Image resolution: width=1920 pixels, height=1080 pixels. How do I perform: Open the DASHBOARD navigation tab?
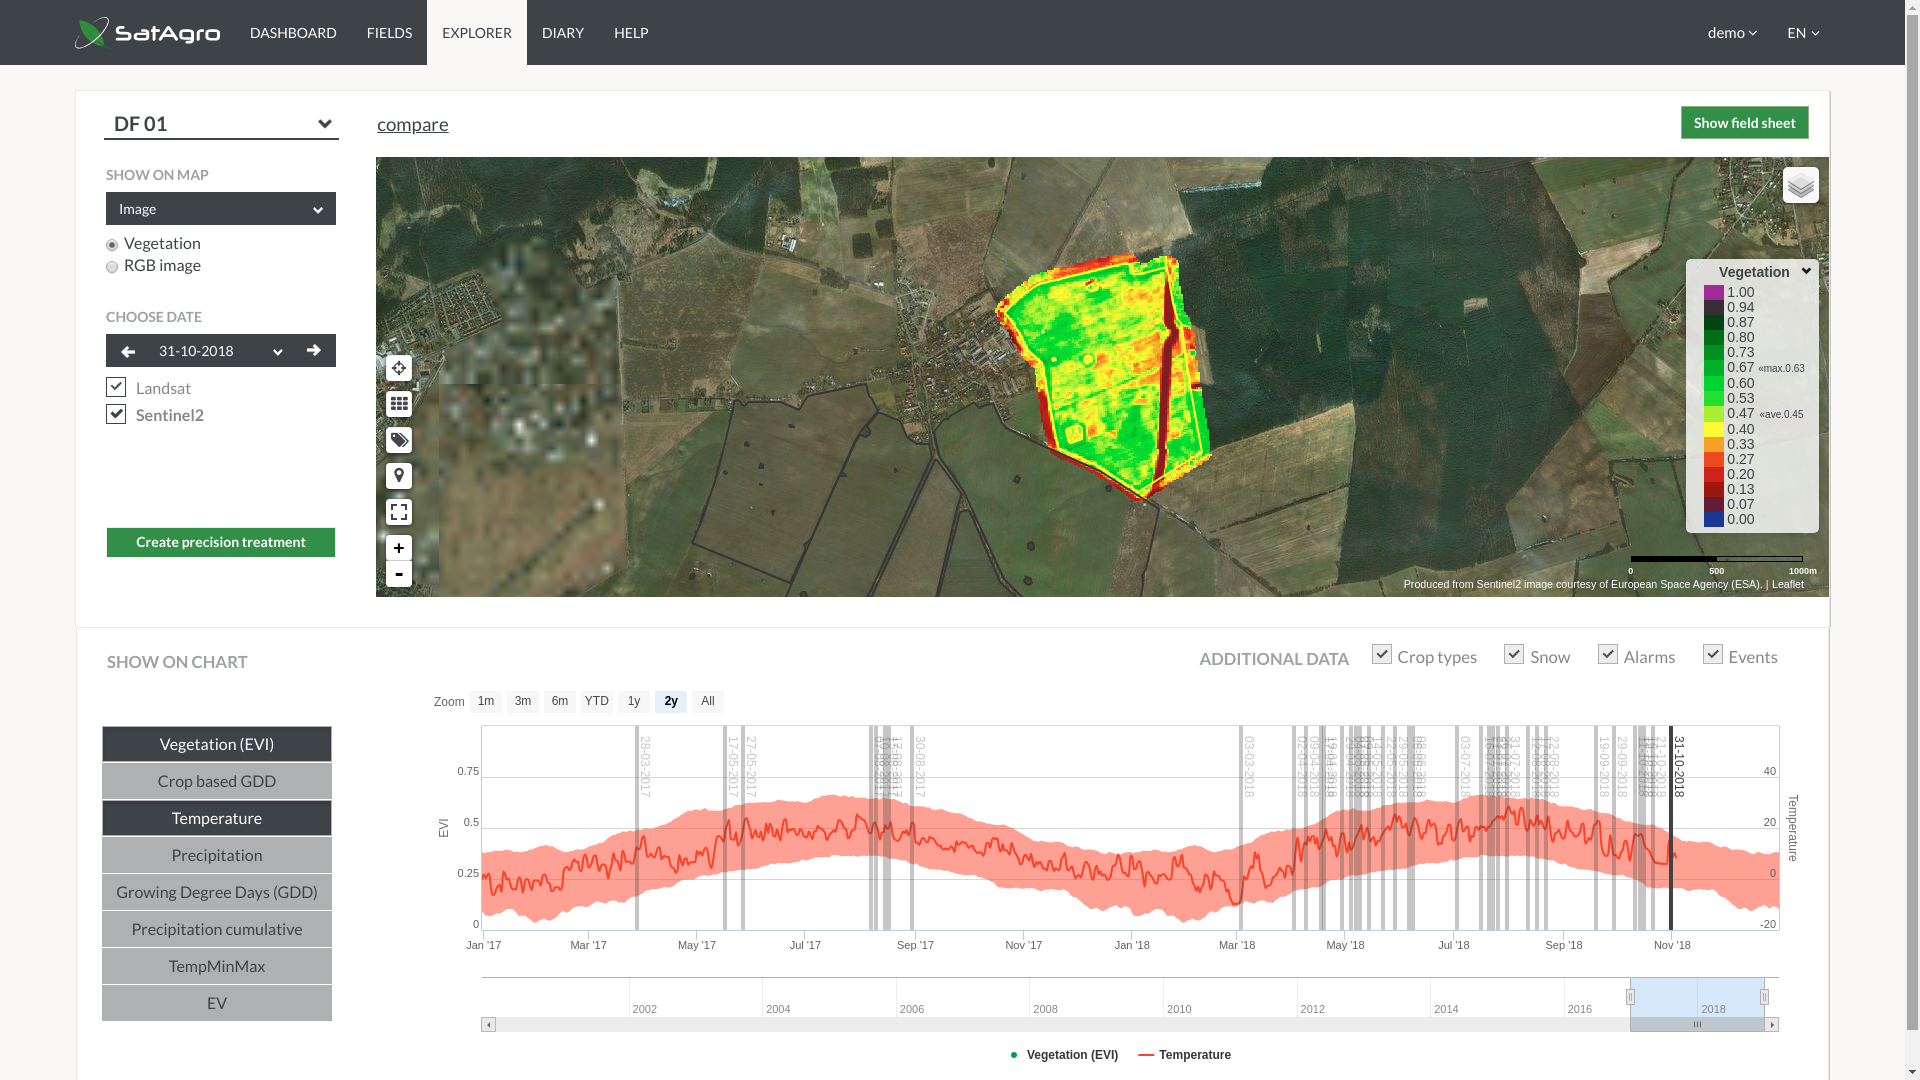pyautogui.click(x=293, y=33)
